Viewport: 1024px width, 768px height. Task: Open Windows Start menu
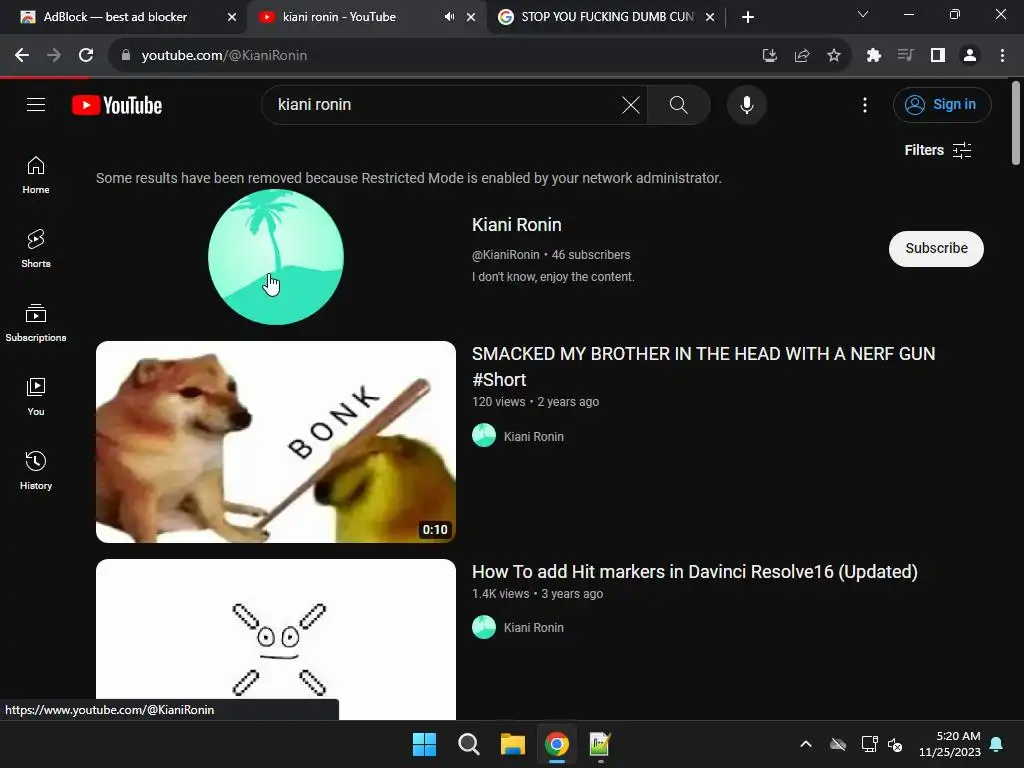tap(424, 744)
